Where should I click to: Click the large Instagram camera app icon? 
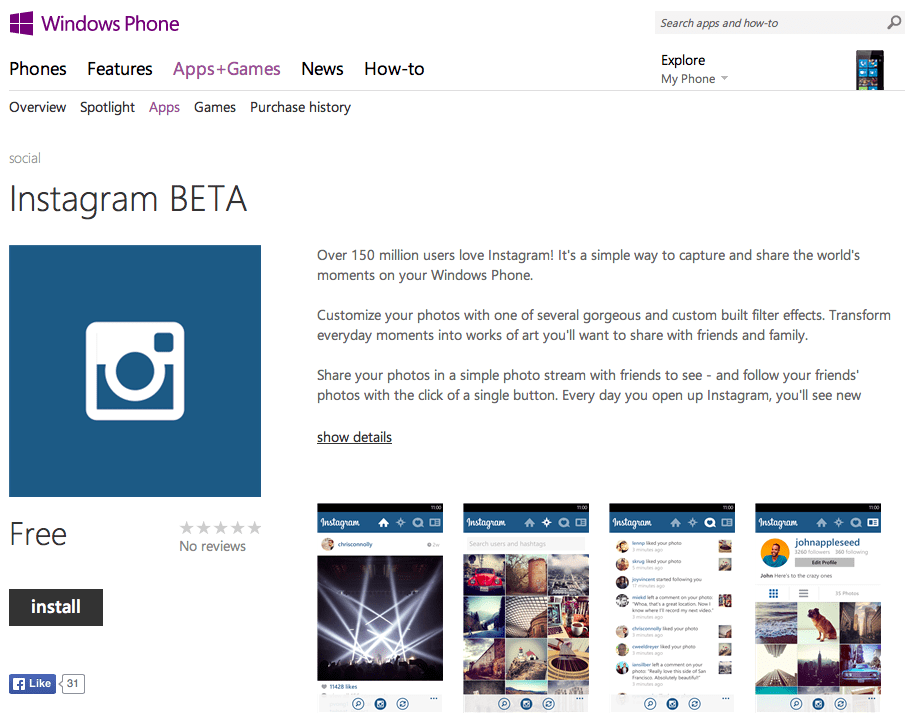tap(135, 371)
